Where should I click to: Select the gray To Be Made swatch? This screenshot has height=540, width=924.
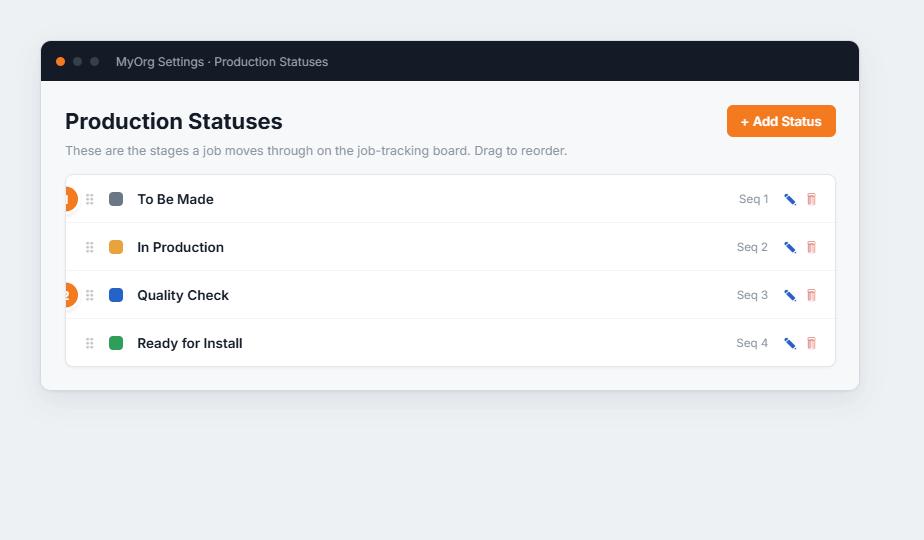coord(116,199)
